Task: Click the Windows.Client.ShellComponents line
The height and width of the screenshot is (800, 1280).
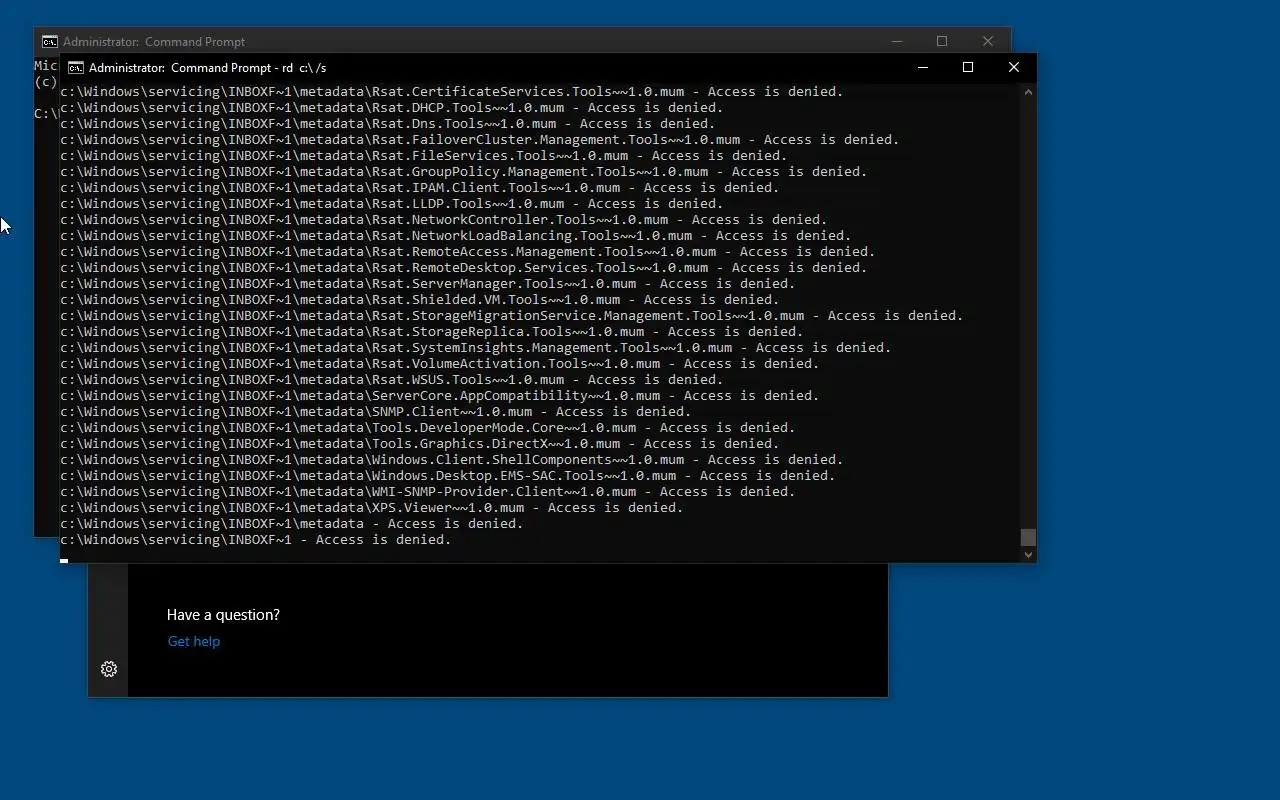Action: pyautogui.click(x=452, y=460)
